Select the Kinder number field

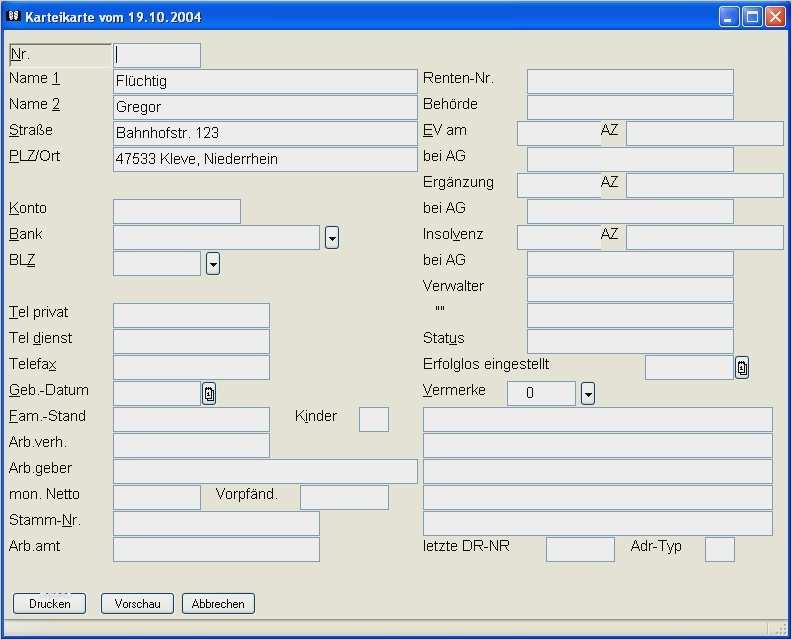(x=374, y=419)
